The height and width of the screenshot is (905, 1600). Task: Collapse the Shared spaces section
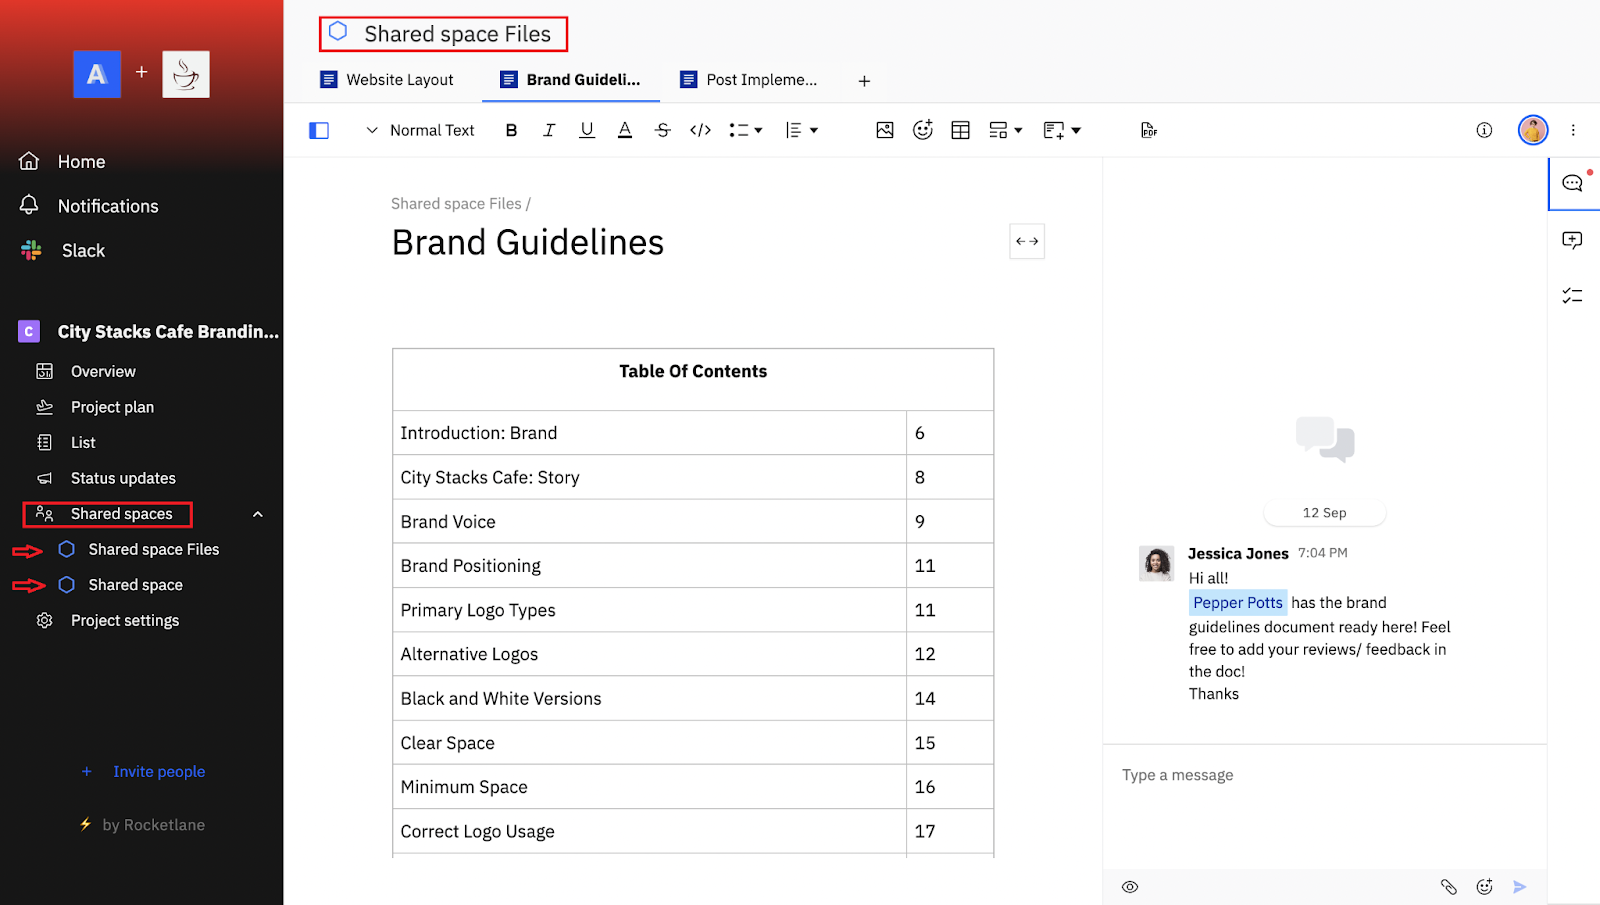point(258,514)
